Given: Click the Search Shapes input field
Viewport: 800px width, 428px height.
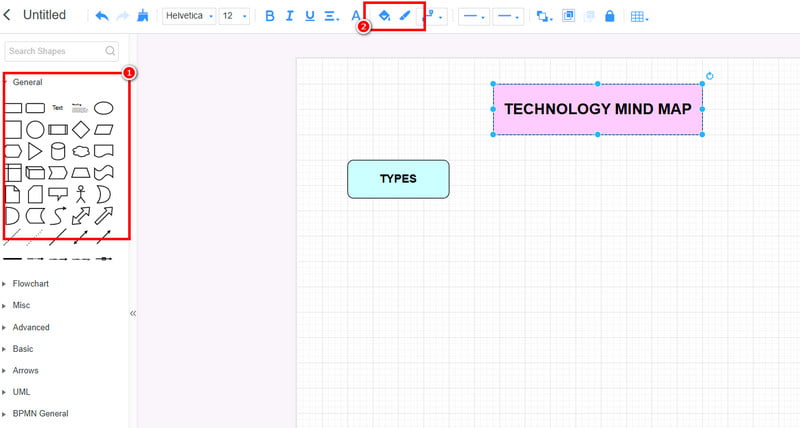Looking at the screenshot, I should (x=56, y=51).
